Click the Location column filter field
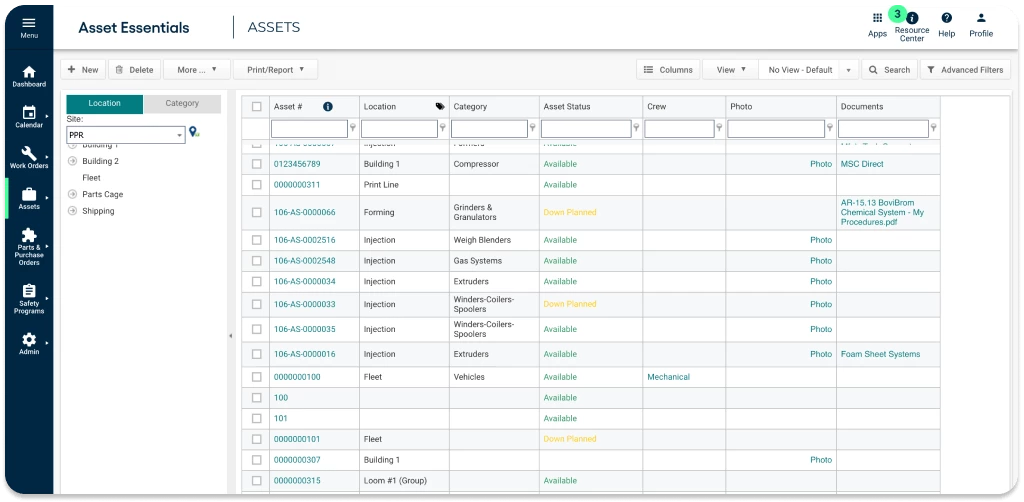1024x502 pixels. (x=399, y=129)
